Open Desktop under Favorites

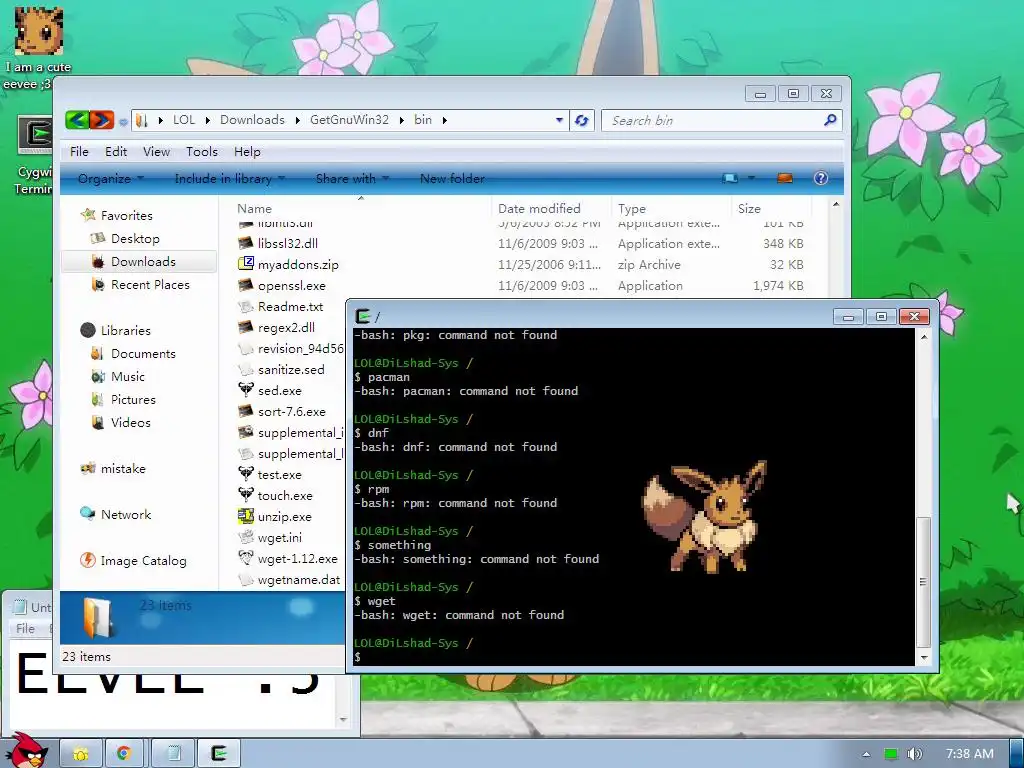tap(135, 238)
